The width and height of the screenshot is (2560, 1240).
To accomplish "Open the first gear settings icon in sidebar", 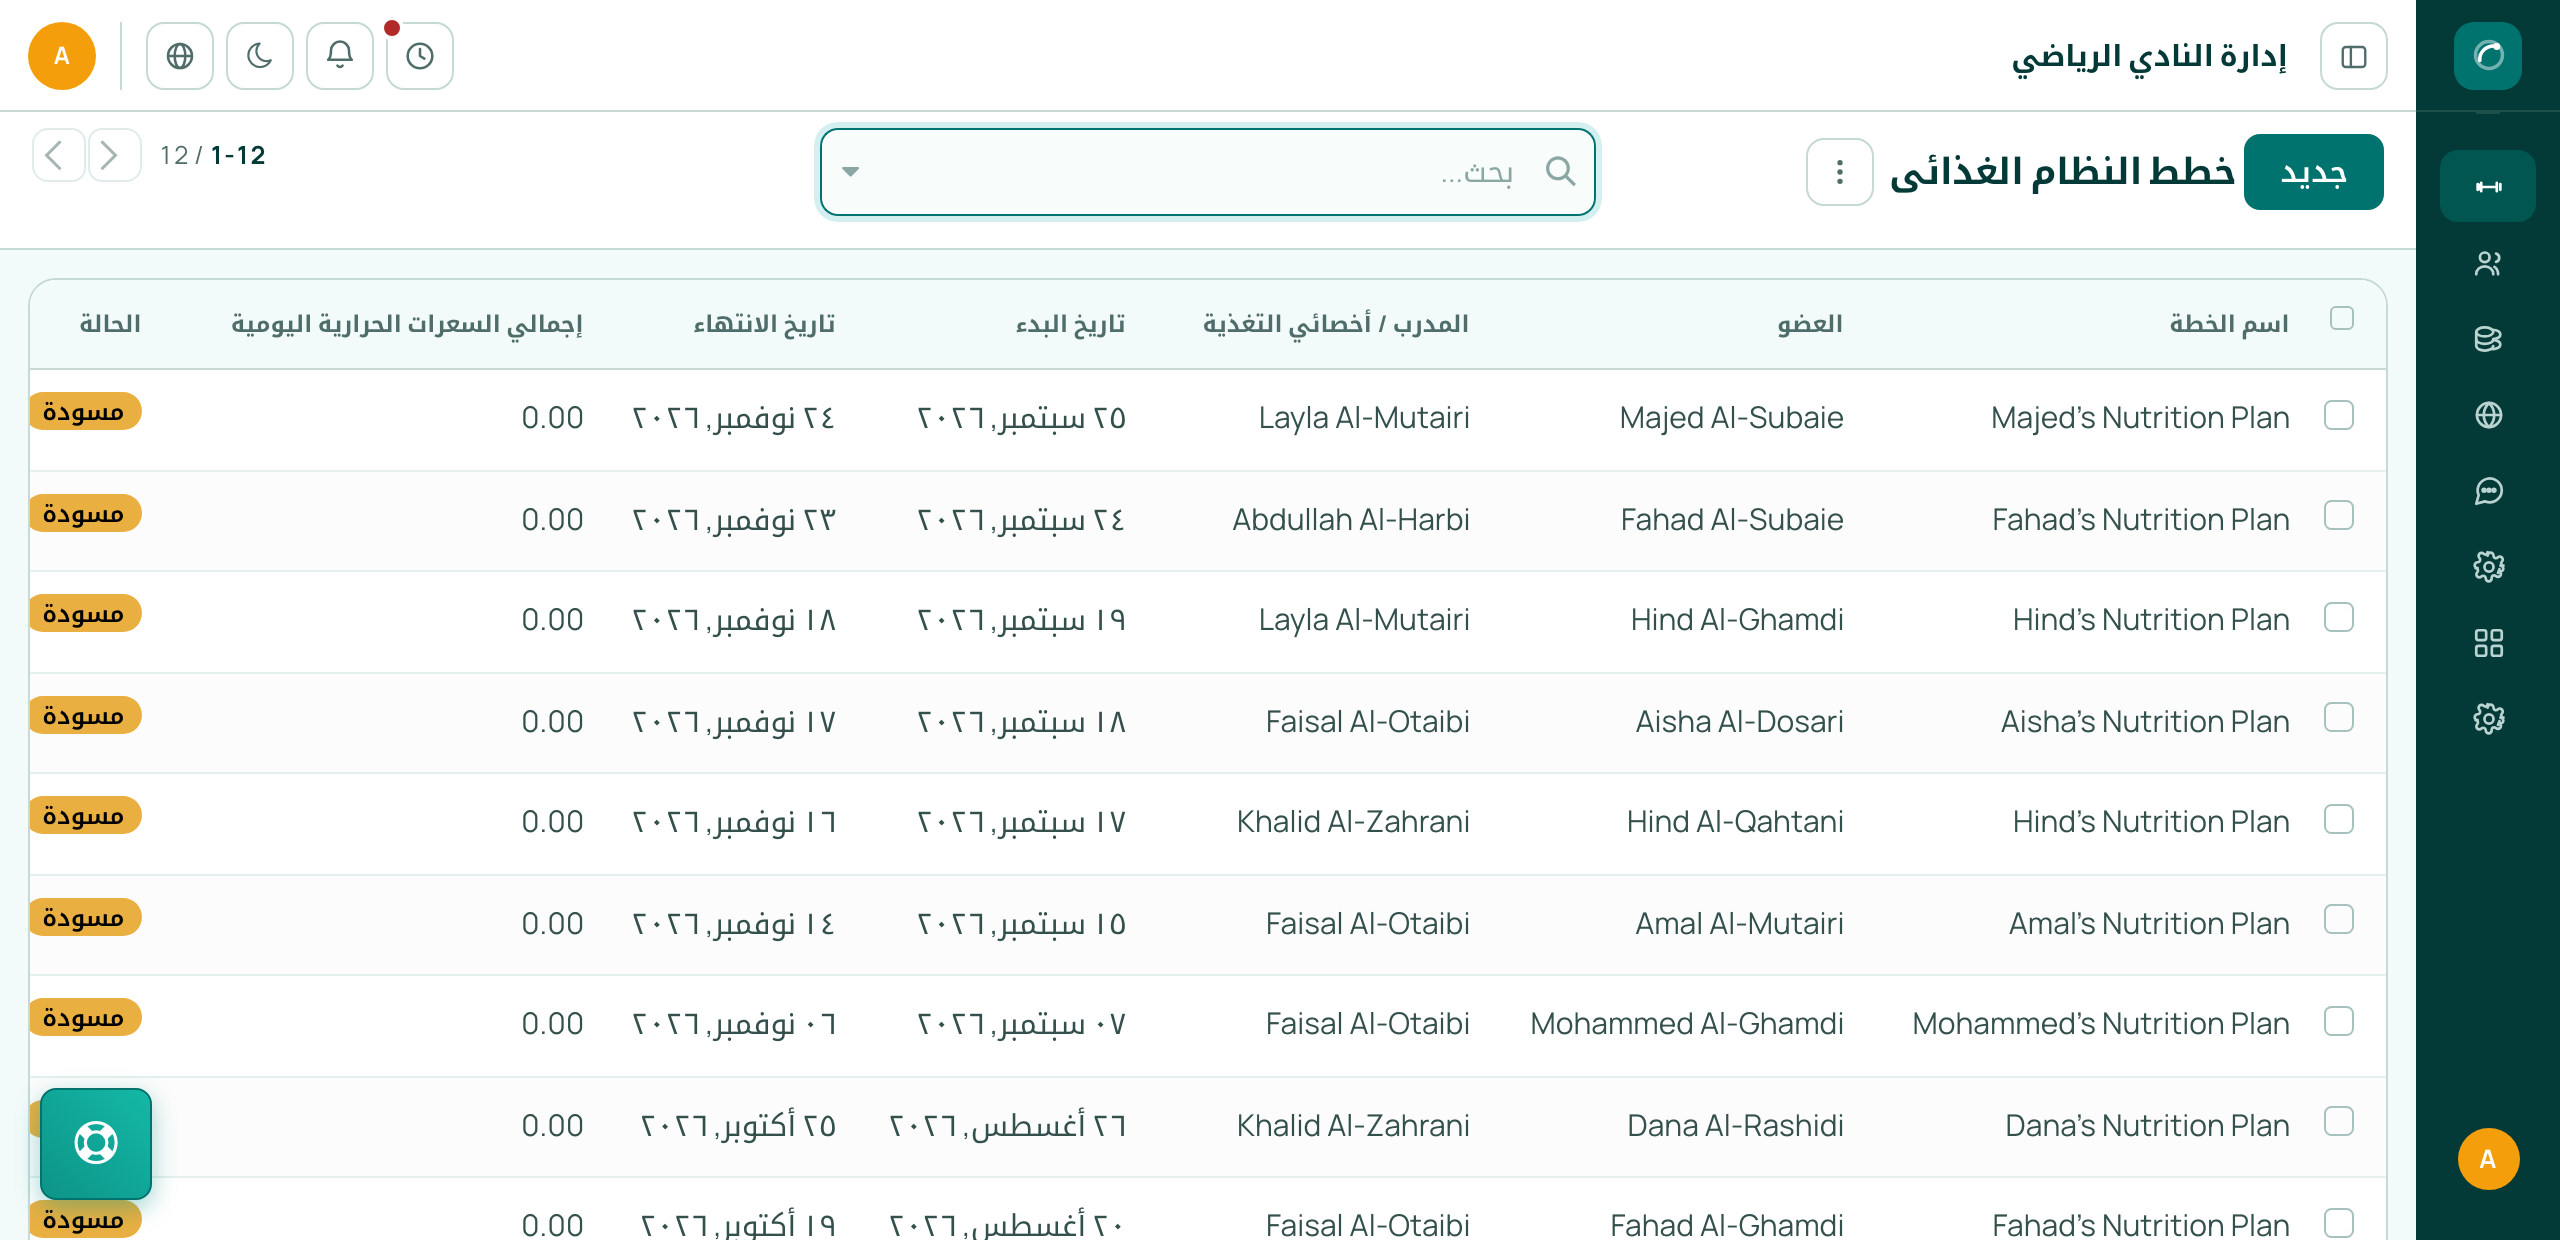I will [2488, 567].
